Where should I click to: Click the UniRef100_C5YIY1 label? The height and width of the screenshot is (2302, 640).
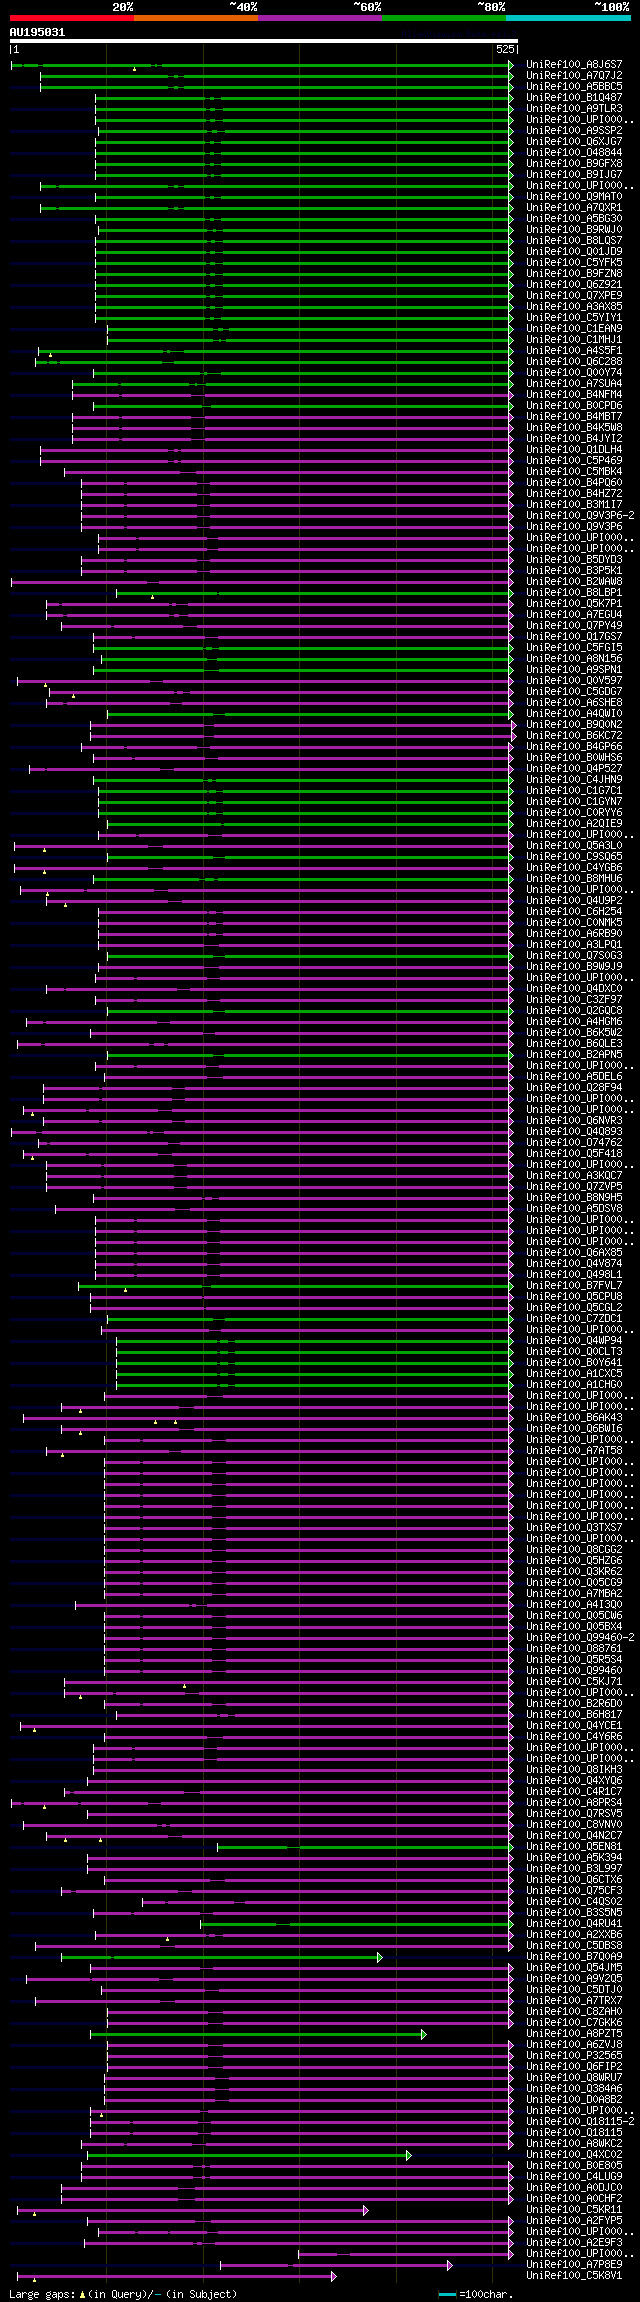574,318
